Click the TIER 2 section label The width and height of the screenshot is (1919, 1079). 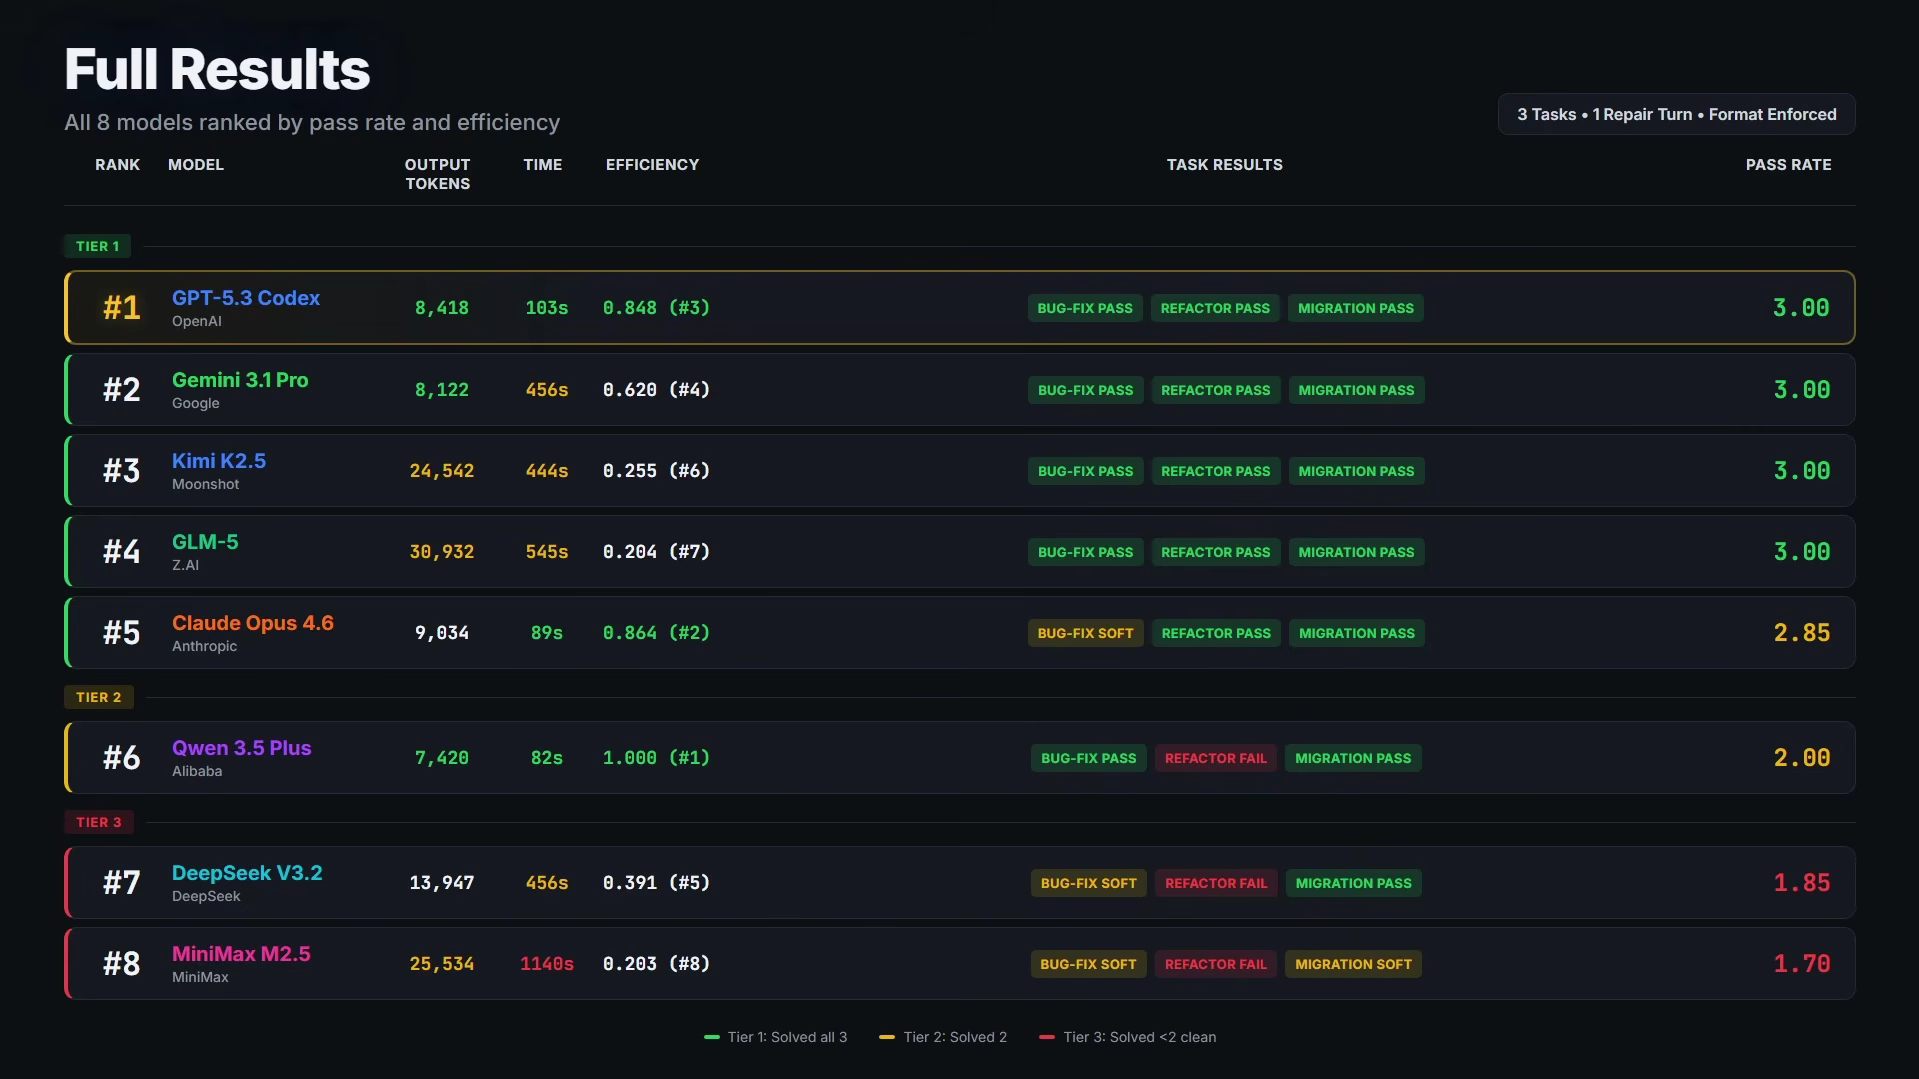(x=98, y=697)
